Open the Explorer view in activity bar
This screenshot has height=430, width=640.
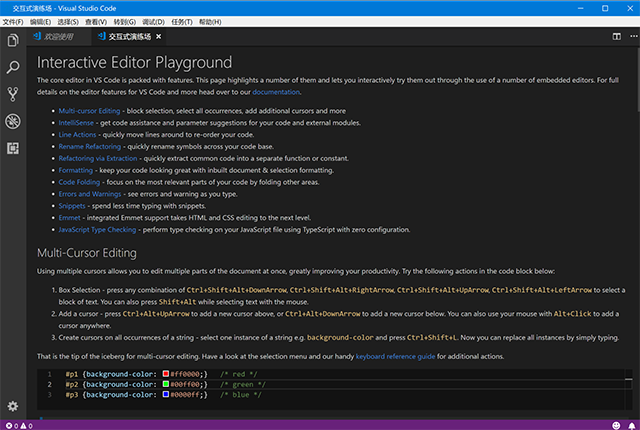(x=13, y=41)
